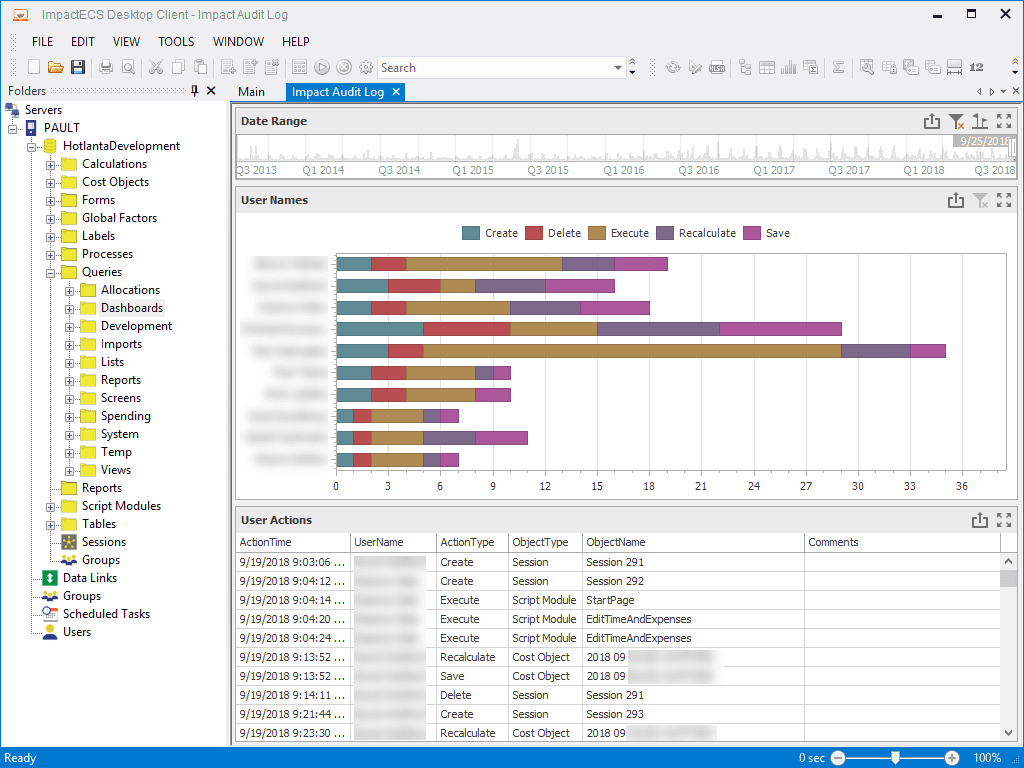Viewport: 1024px width, 768px height.
Task: Click the Print toolbar icon
Action: 106,67
